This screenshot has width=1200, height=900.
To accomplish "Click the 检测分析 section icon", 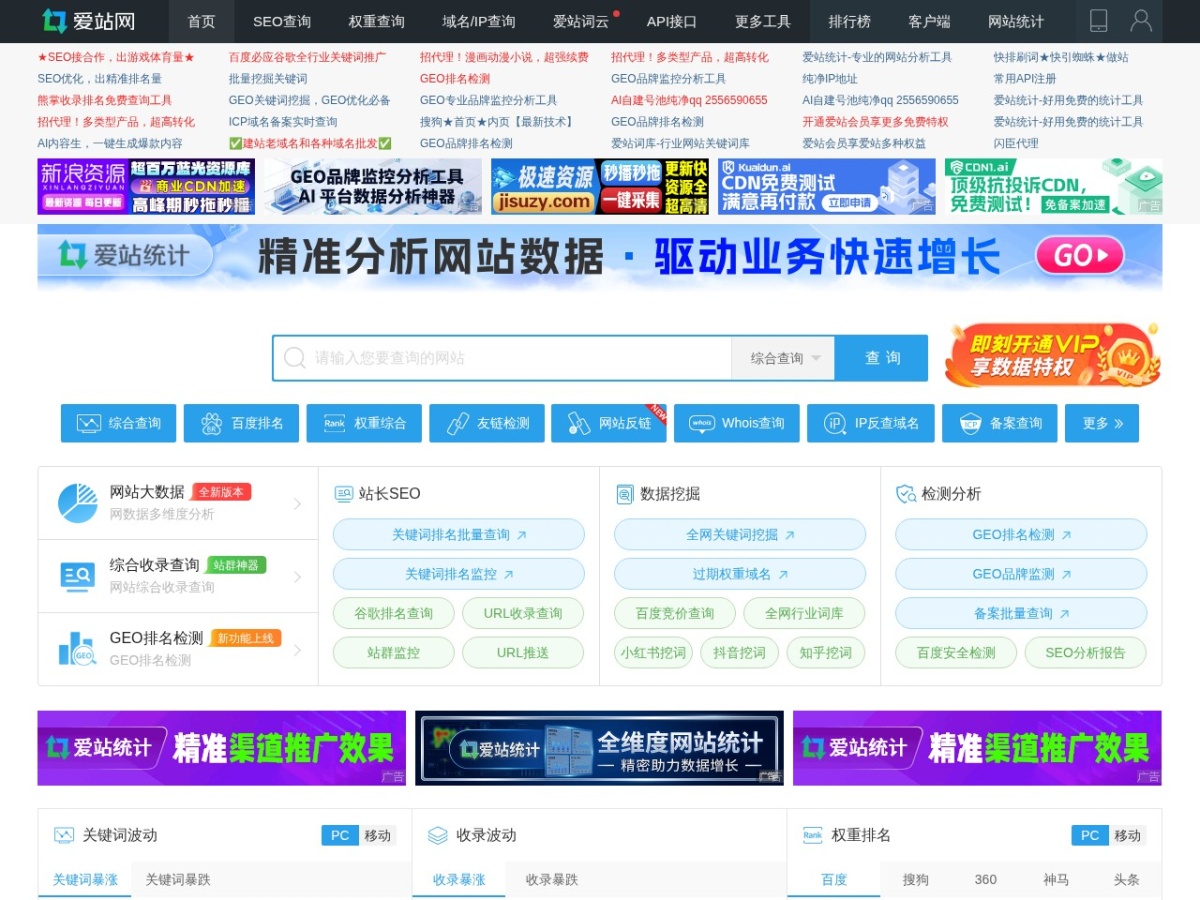I will (906, 494).
